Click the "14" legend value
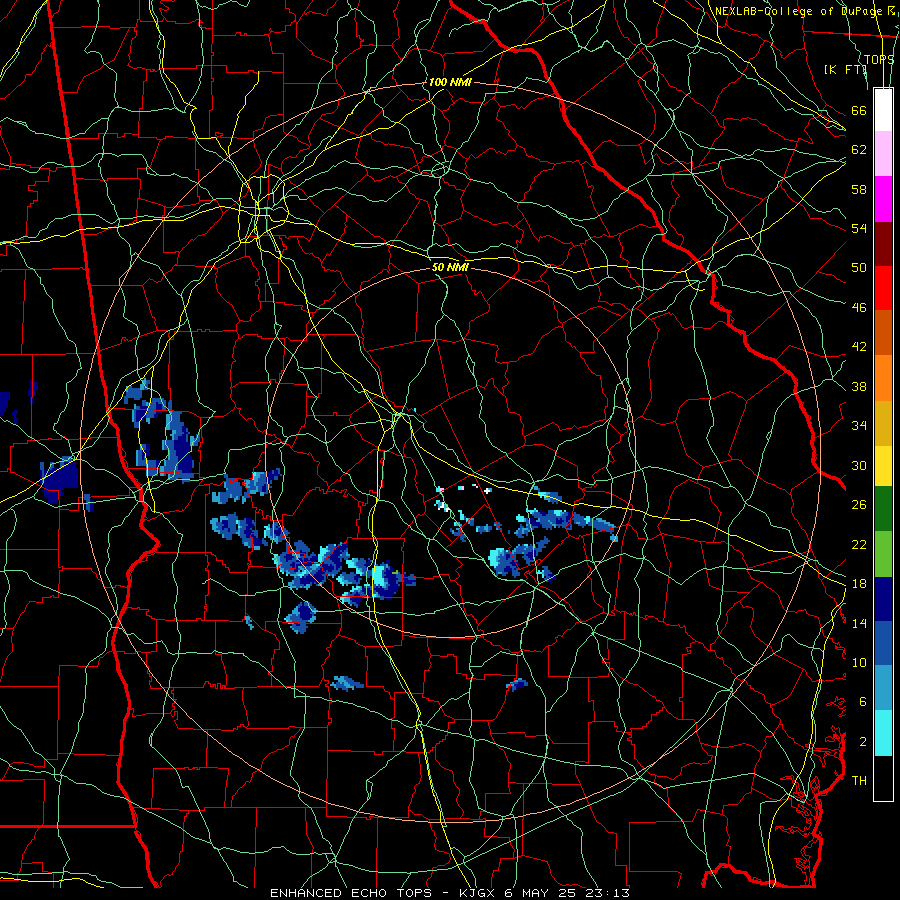 859,623
